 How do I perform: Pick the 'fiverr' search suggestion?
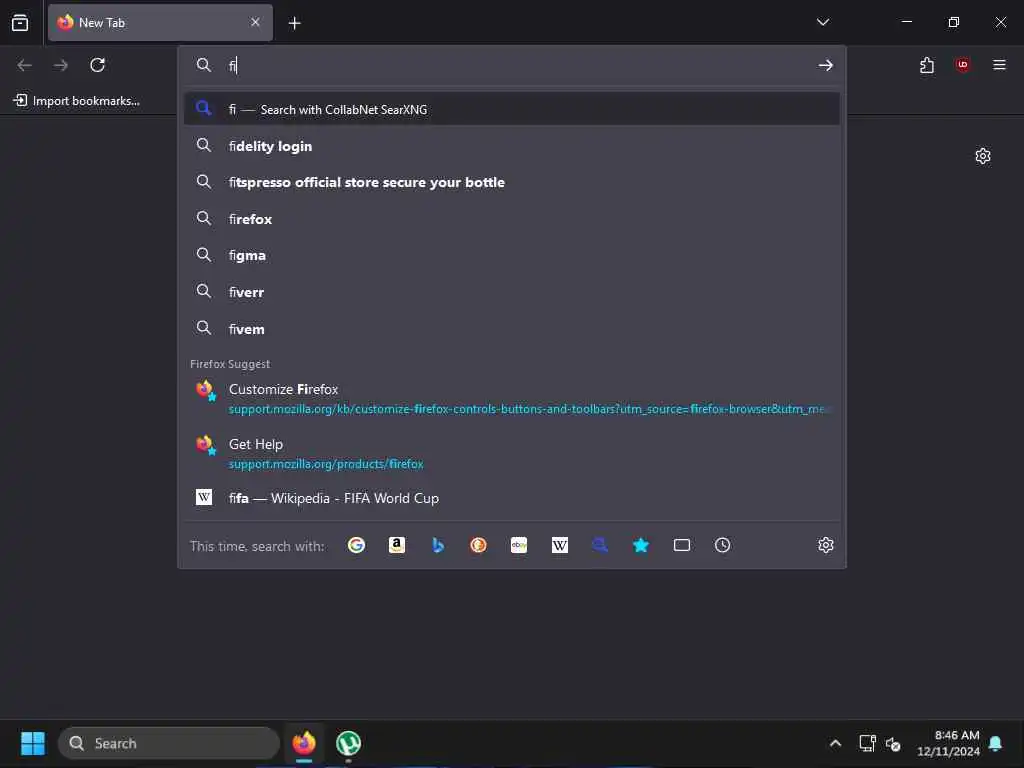click(512, 292)
